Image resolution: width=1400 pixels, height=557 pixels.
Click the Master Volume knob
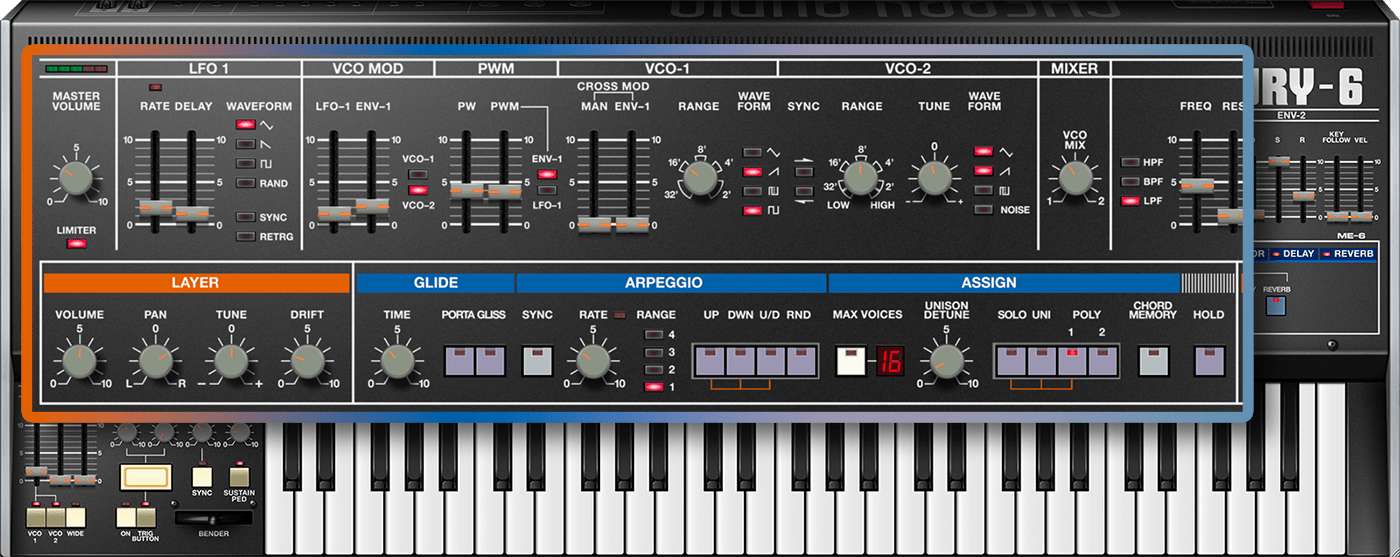coord(76,178)
